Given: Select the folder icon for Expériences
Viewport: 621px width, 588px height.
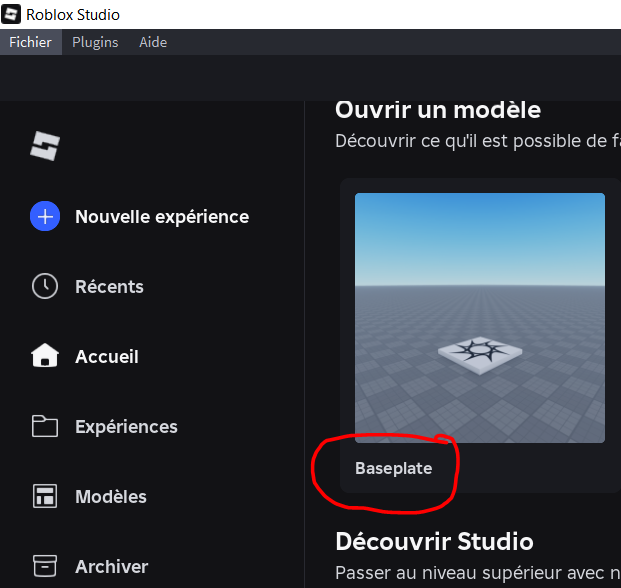Looking at the screenshot, I should click(45, 426).
